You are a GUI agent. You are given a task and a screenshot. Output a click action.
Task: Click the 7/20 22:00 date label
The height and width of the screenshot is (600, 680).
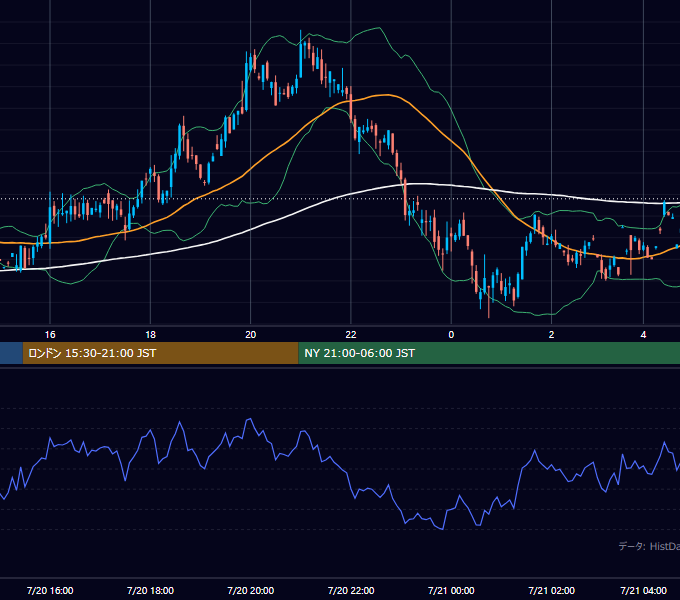[x=351, y=590]
